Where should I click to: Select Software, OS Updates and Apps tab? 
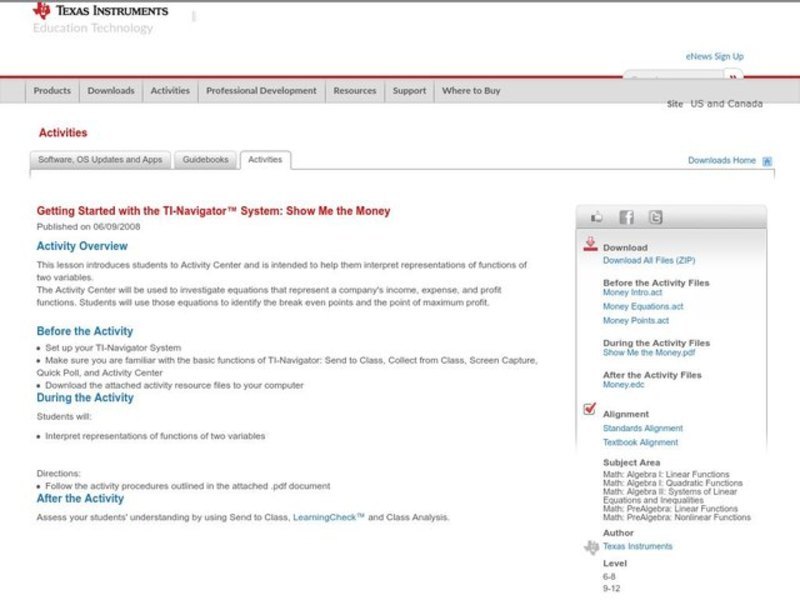(100, 160)
